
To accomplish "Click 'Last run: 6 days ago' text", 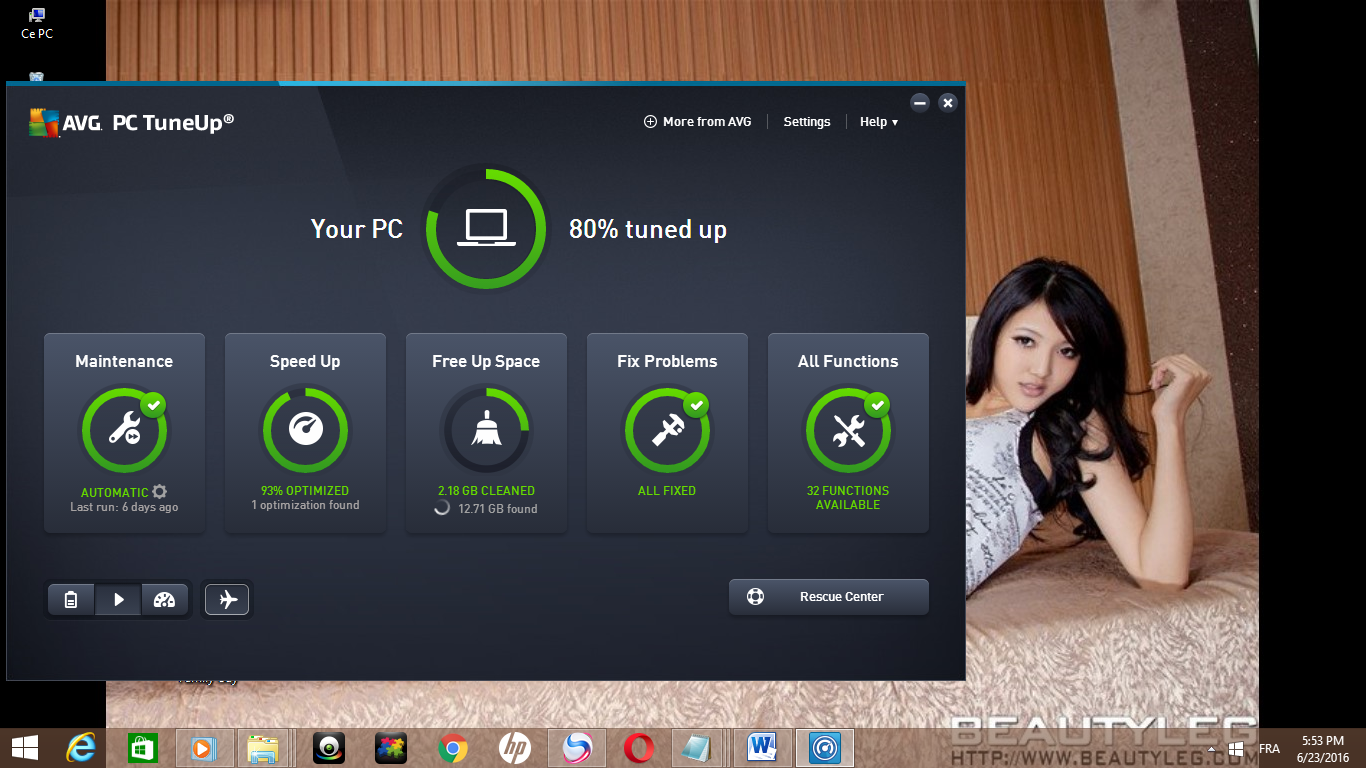I will pyautogui.click(x=124, y=507).
